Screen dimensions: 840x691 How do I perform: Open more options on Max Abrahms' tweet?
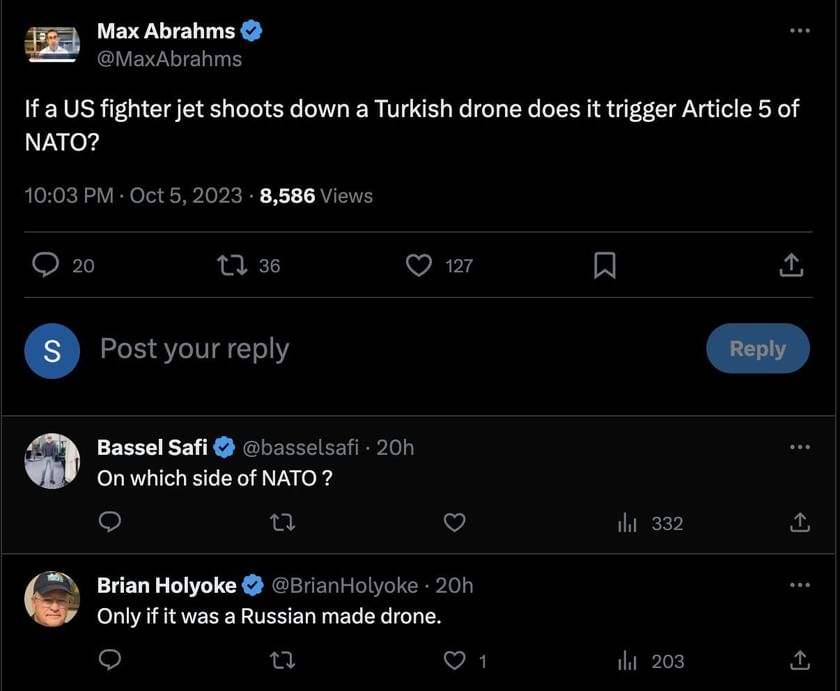(799, 31)
